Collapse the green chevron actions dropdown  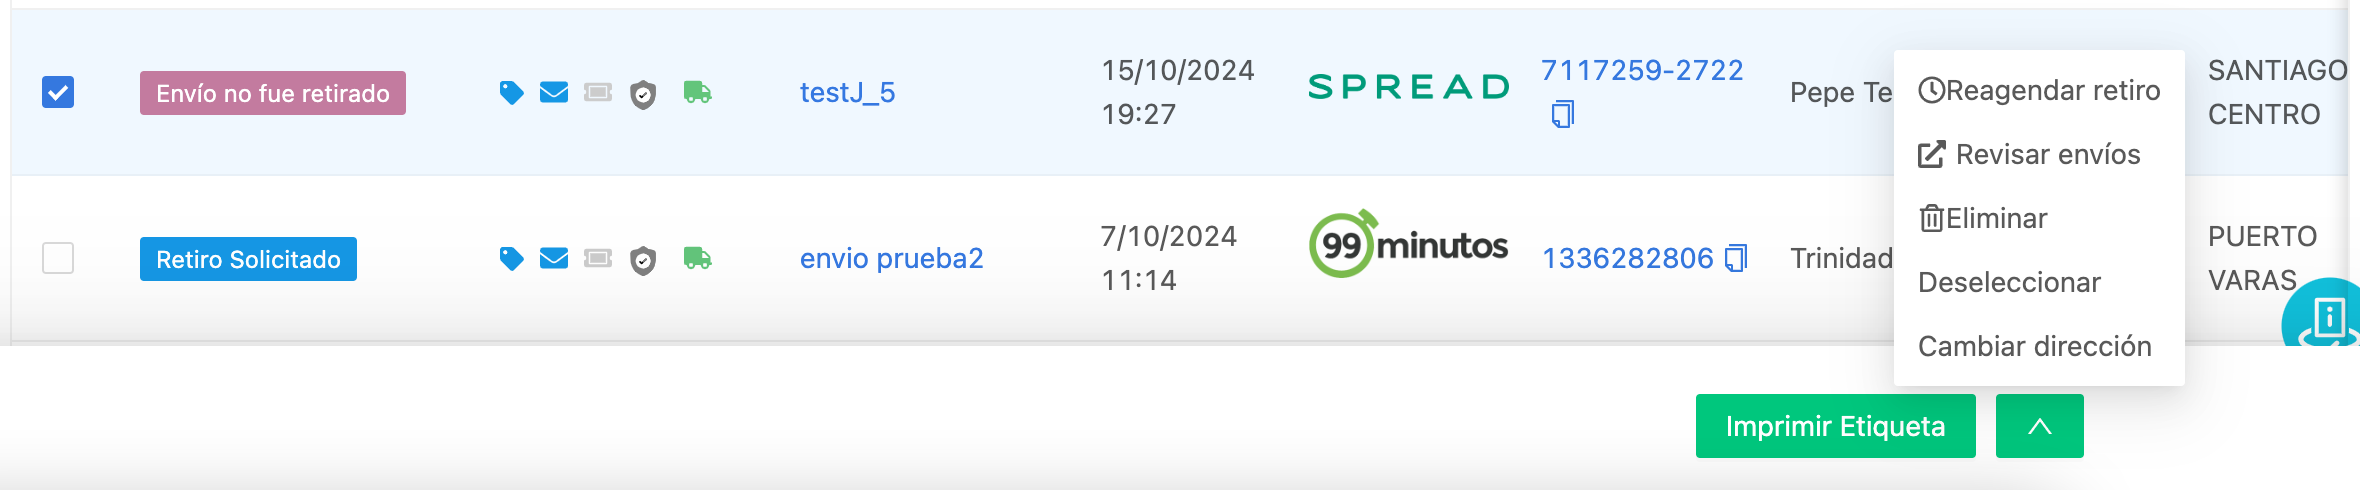tap(2040, 426)
